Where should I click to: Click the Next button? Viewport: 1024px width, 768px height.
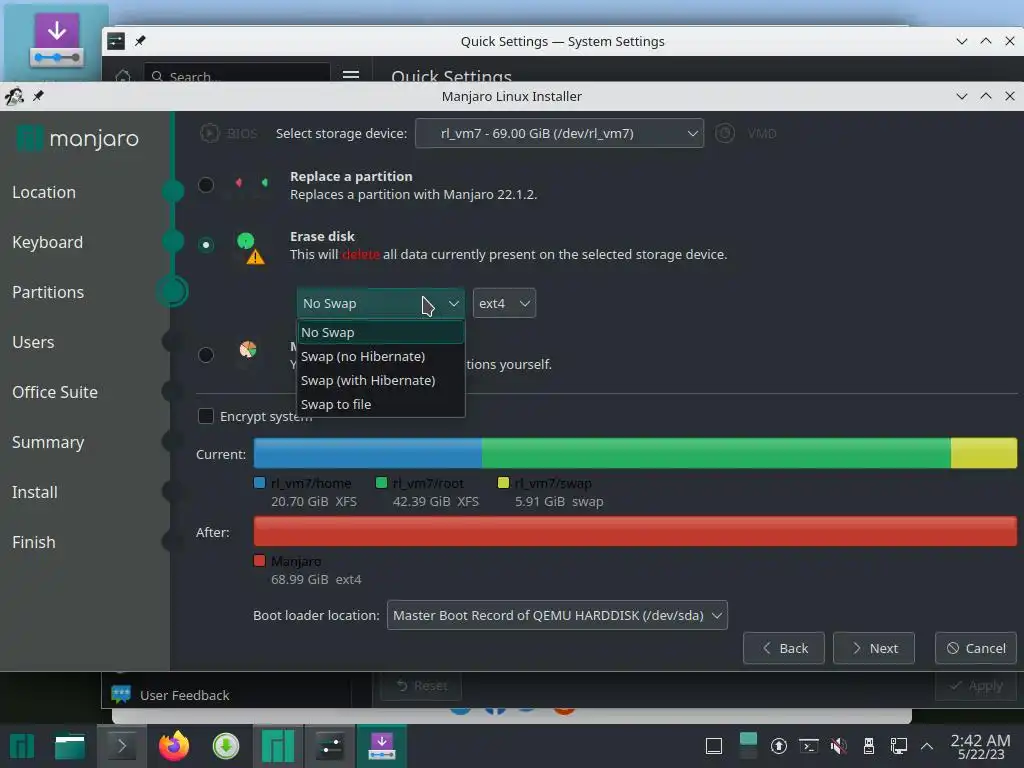coord(874,648)
